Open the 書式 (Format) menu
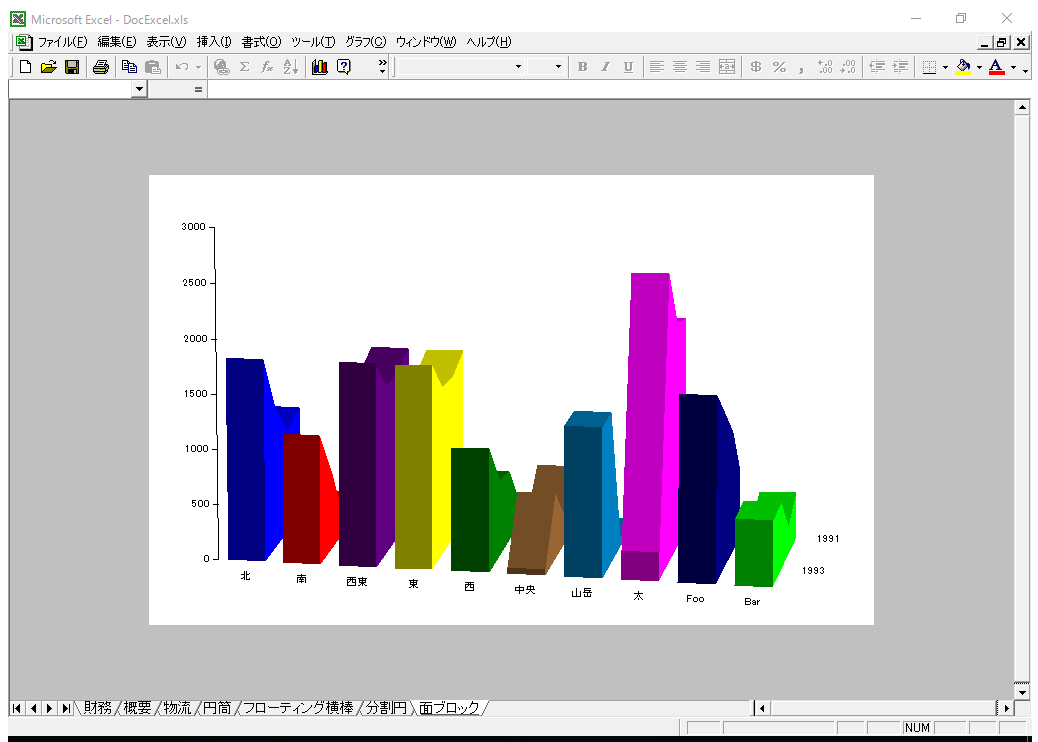 coord(261,42)
